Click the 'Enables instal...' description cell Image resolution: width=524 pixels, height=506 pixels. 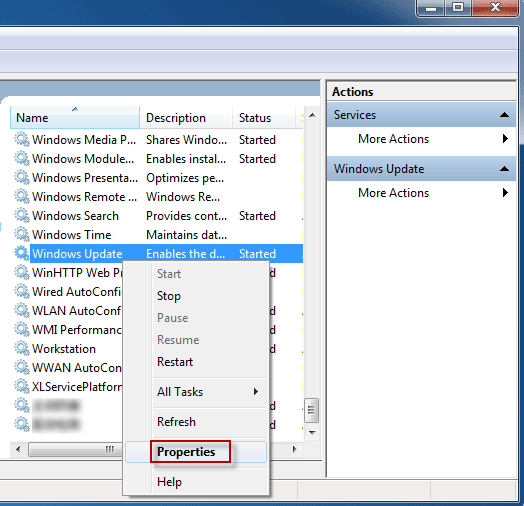186,159
